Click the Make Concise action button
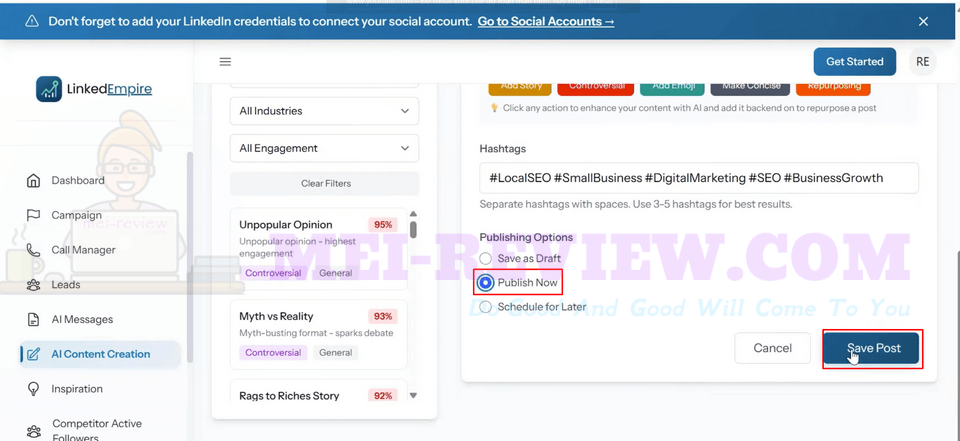This screenshot has width=960, height=441. click(751, 88)
